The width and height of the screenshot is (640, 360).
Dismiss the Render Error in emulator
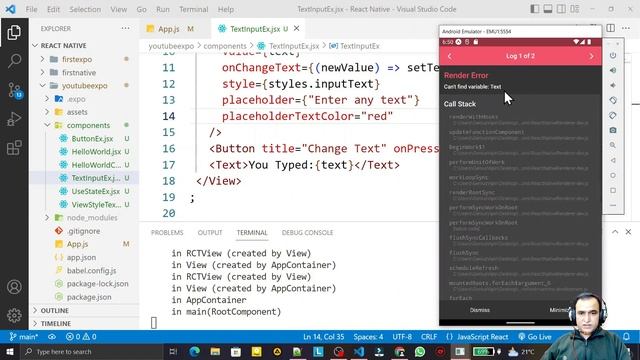point(480,310)
